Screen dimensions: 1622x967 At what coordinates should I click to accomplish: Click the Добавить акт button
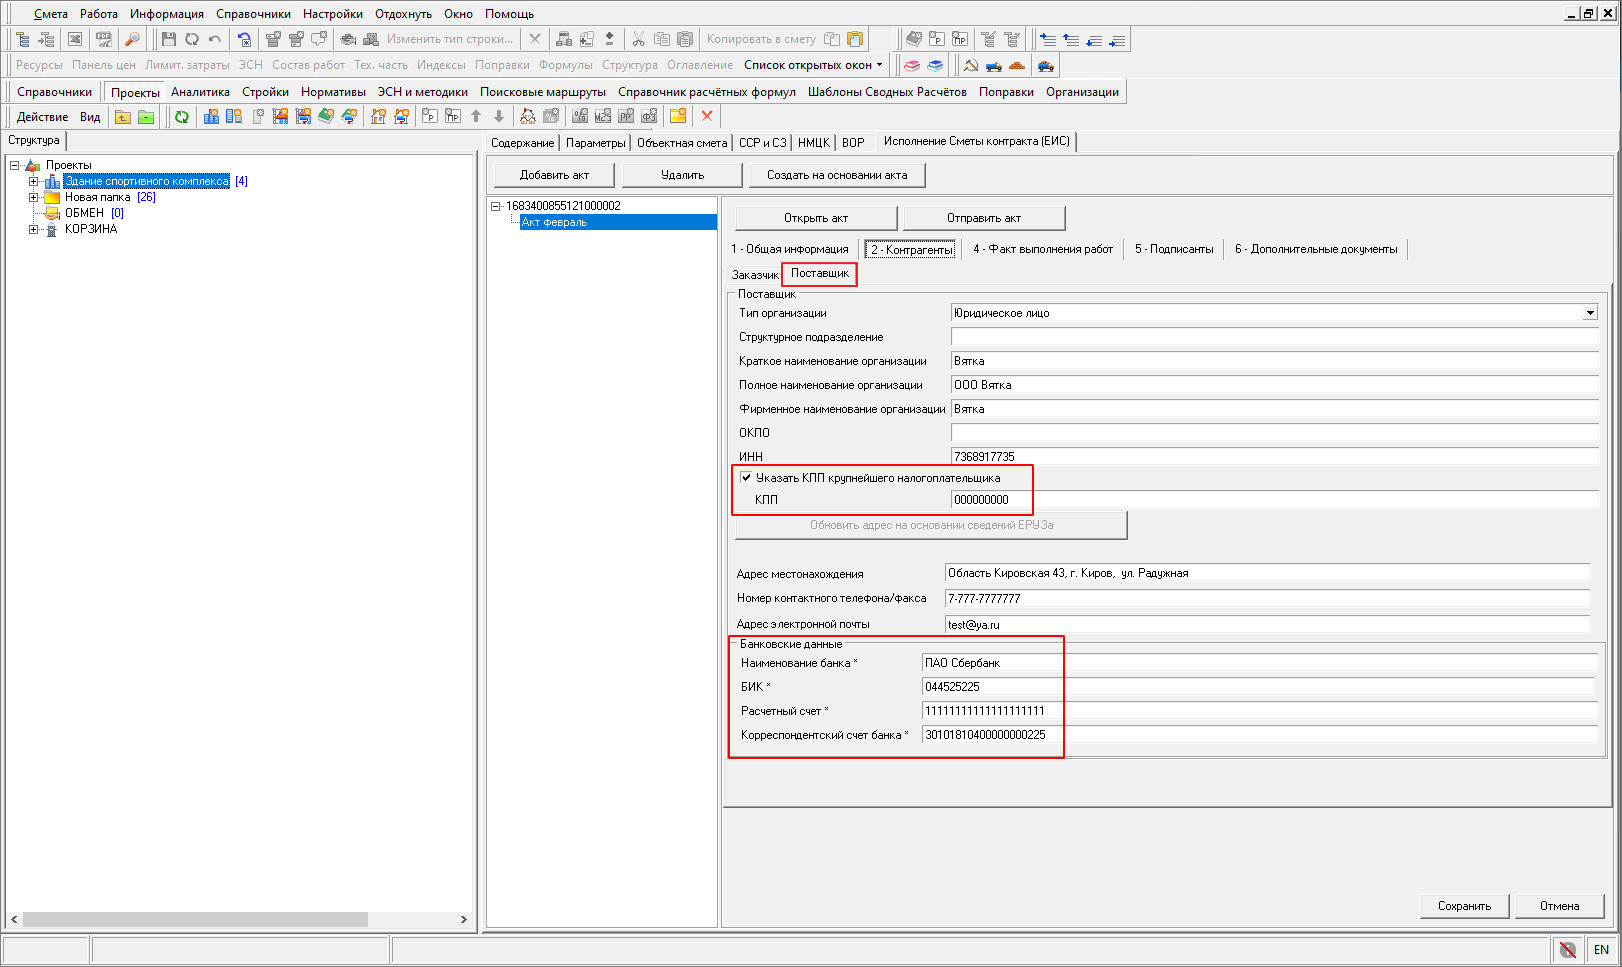554,175
